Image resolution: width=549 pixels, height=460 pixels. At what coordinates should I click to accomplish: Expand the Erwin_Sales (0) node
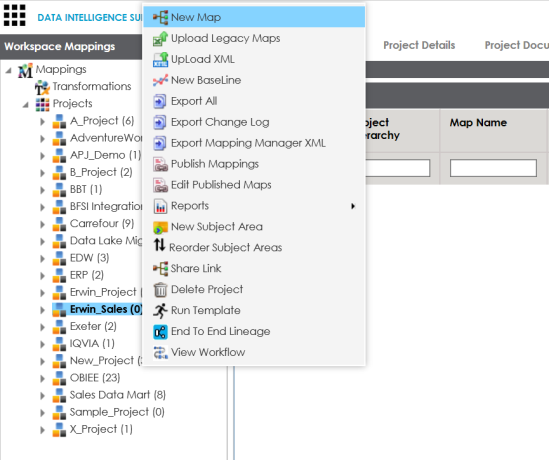click(x=42, y=310)
